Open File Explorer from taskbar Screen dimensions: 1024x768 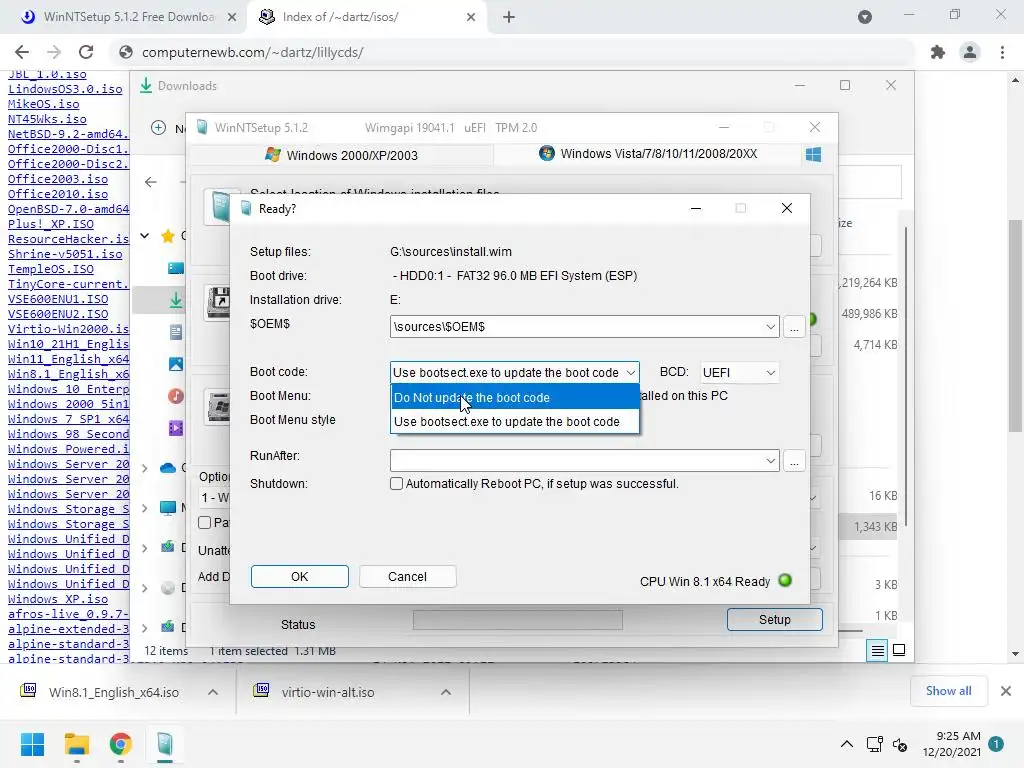[76, 744]
